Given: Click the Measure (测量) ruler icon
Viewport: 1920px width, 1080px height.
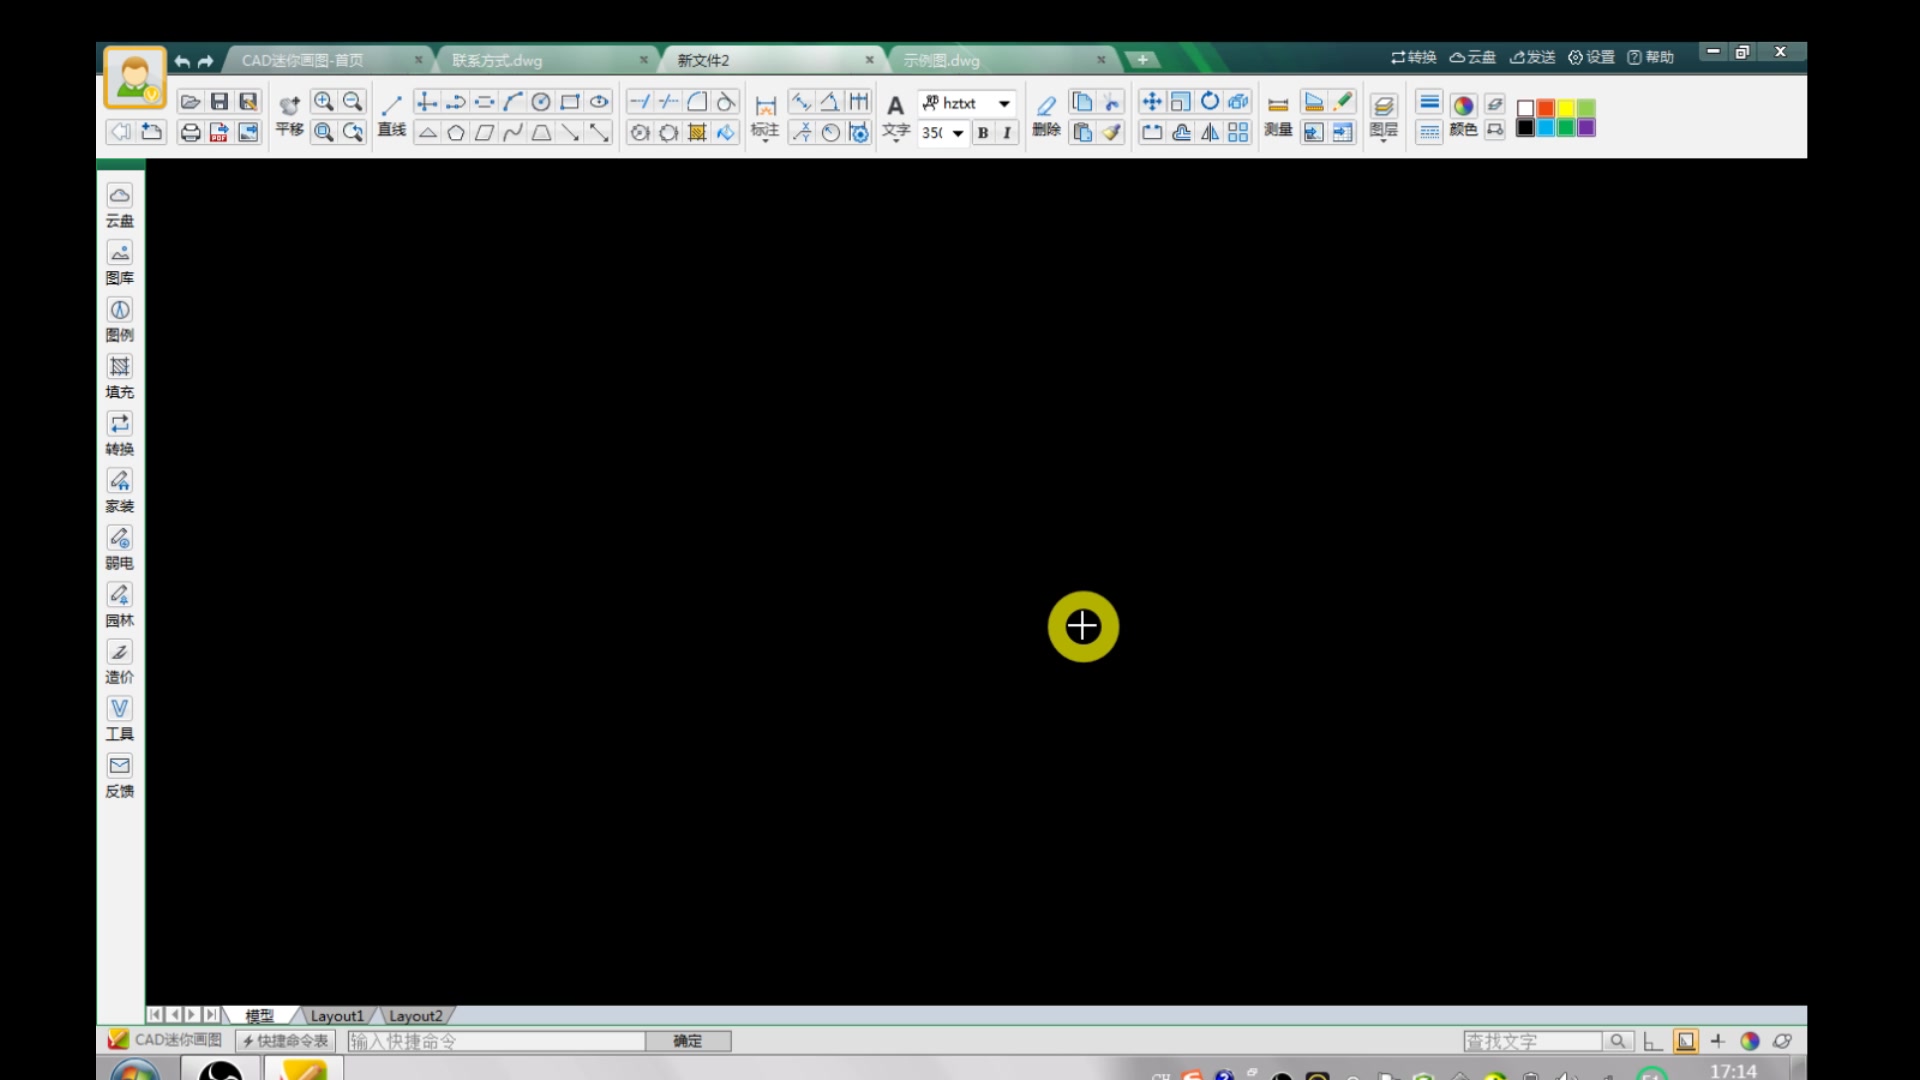Looking at the screenshot, I should (x=1278, y=114).
